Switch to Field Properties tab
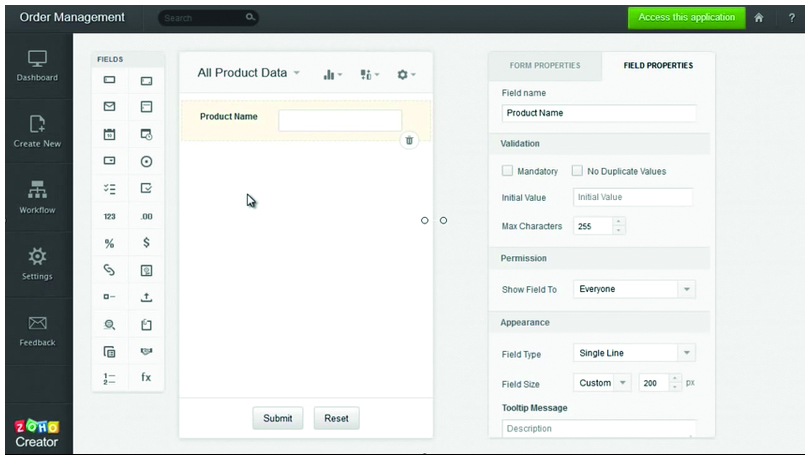 click(658, 66)
